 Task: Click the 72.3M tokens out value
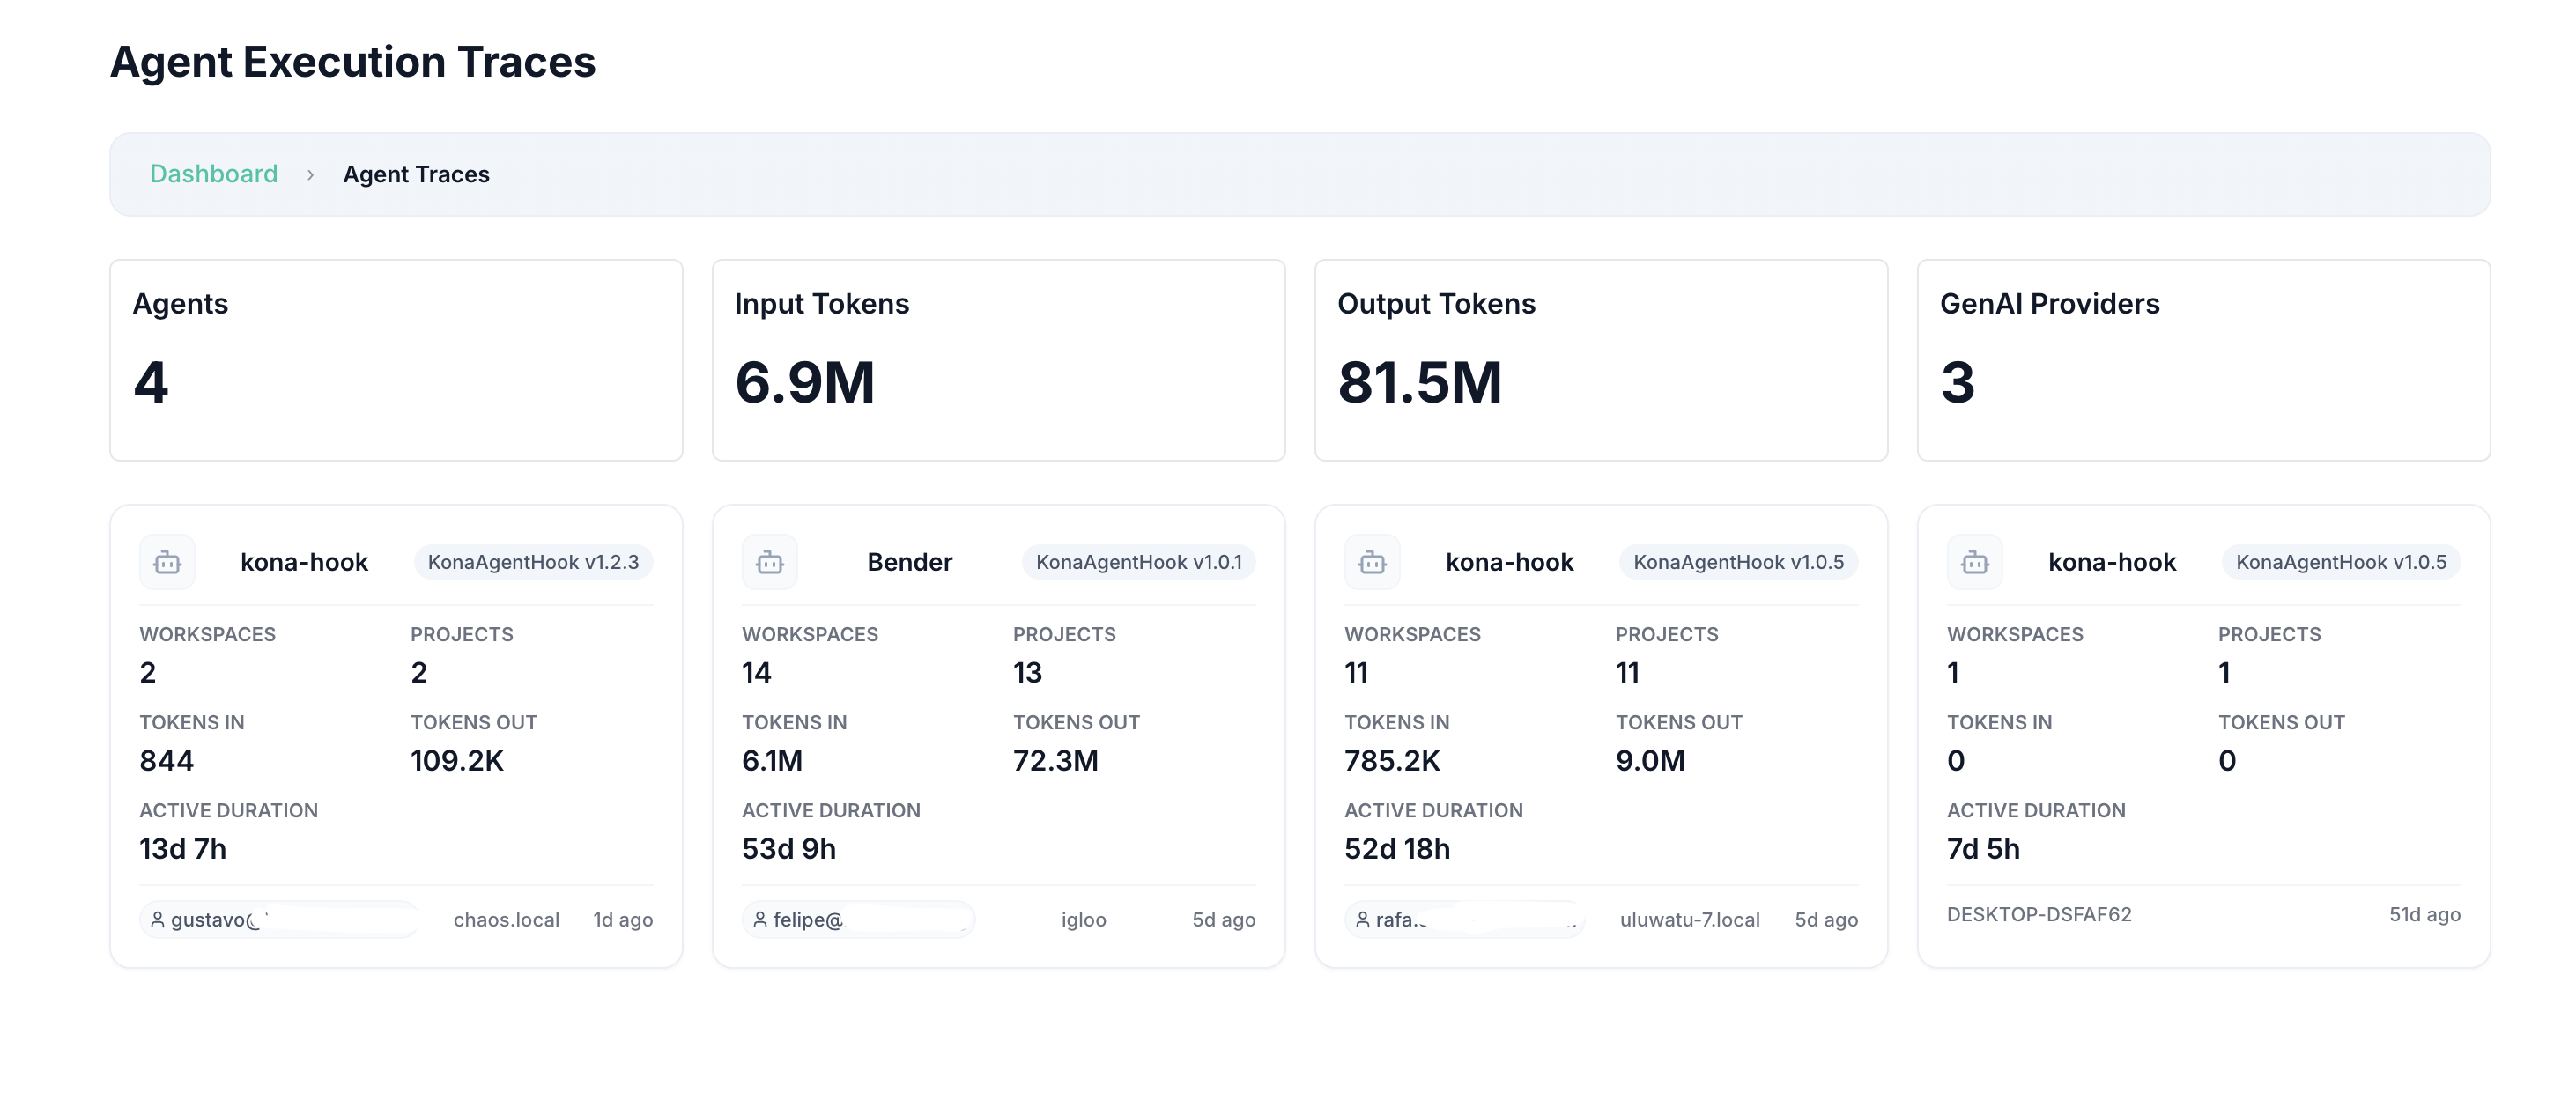[x=1055, y=761]
